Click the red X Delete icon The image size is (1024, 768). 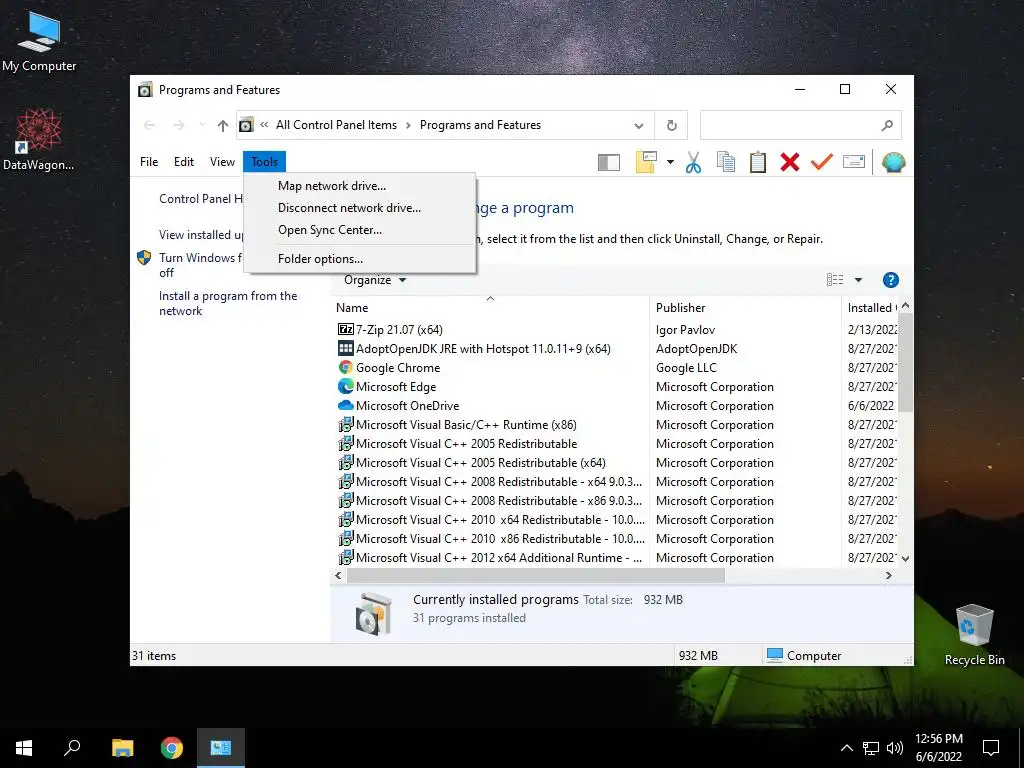pos(790,162)
